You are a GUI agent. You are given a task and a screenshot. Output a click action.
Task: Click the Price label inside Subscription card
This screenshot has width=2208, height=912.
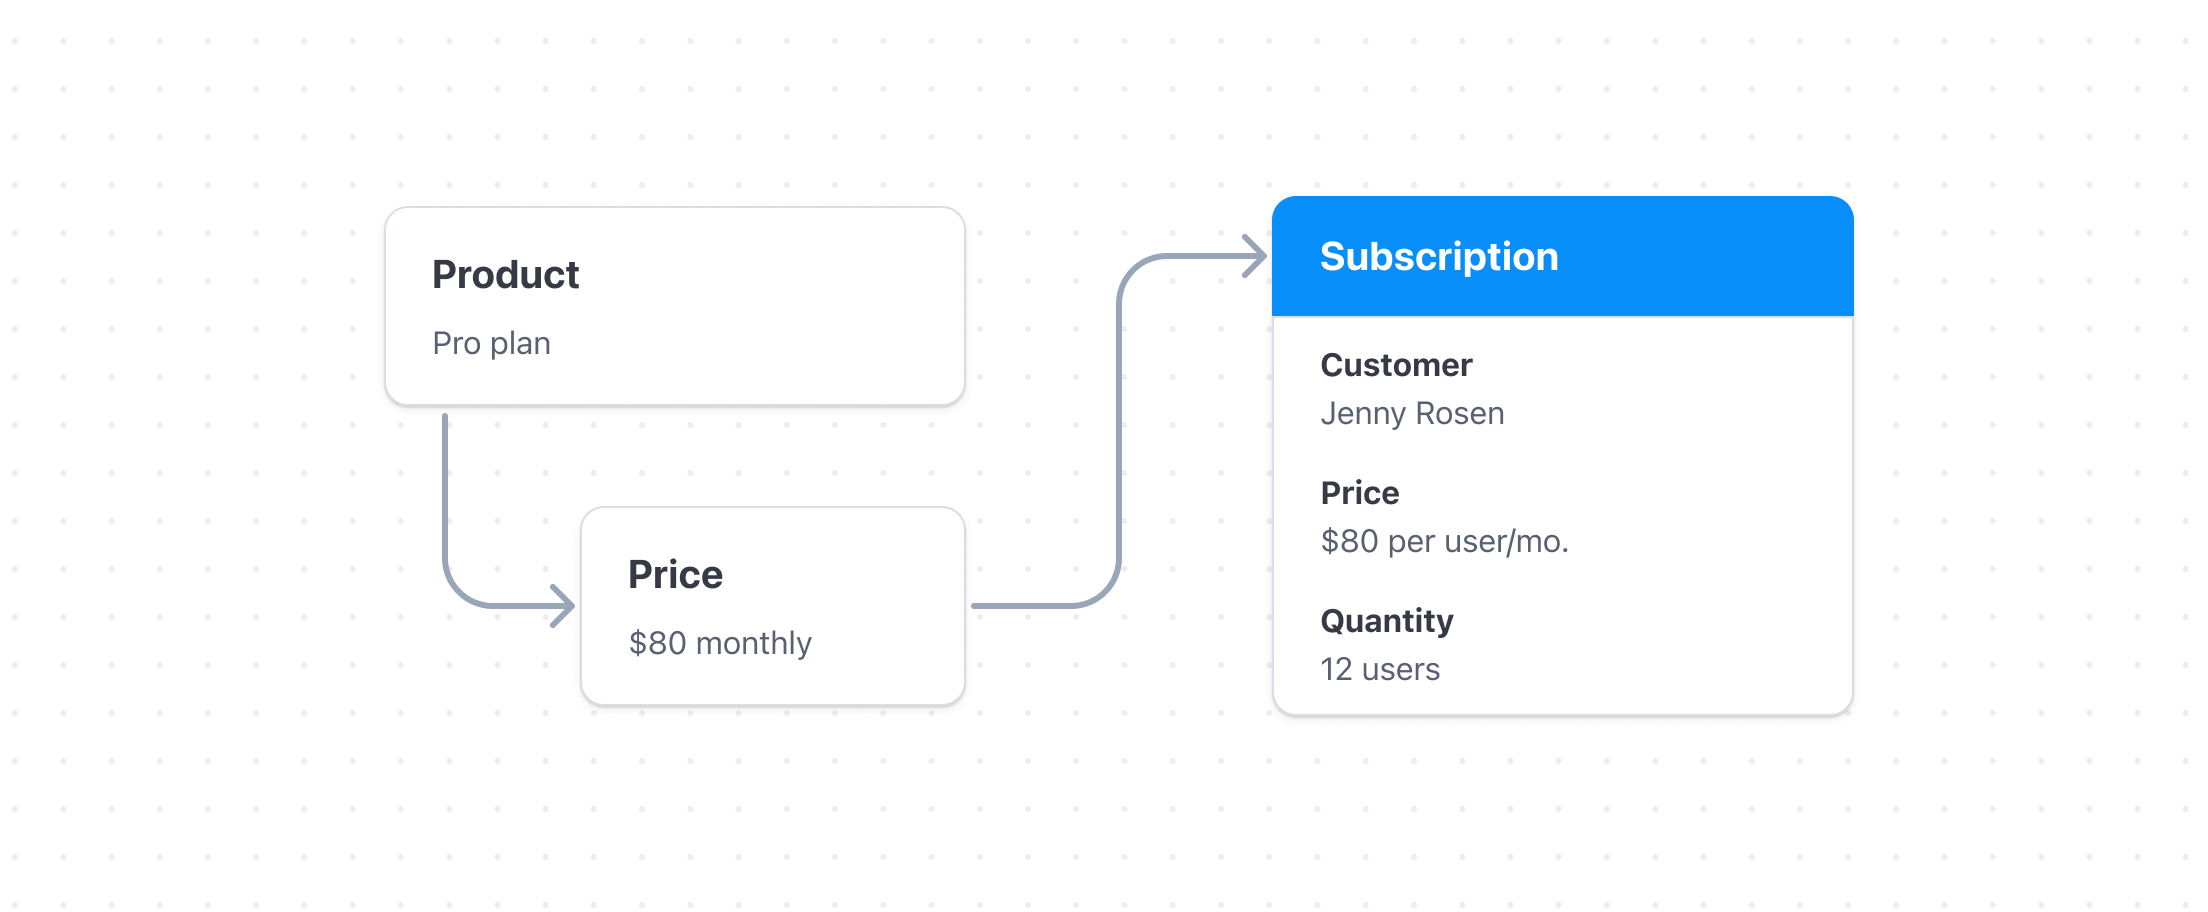click(1360, 493)
